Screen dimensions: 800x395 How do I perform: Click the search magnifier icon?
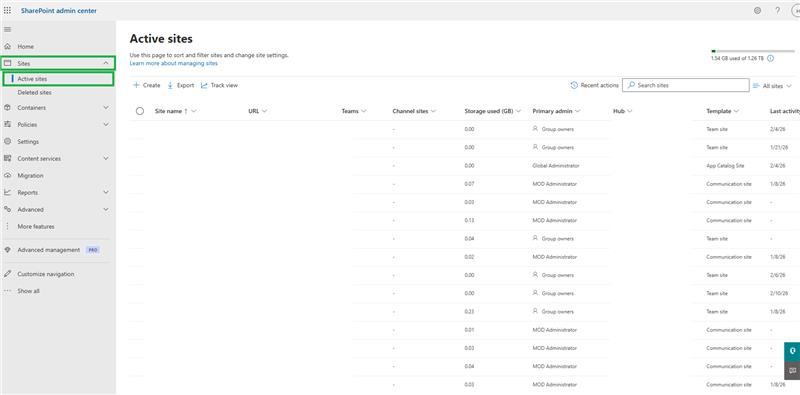click(632, 85)
